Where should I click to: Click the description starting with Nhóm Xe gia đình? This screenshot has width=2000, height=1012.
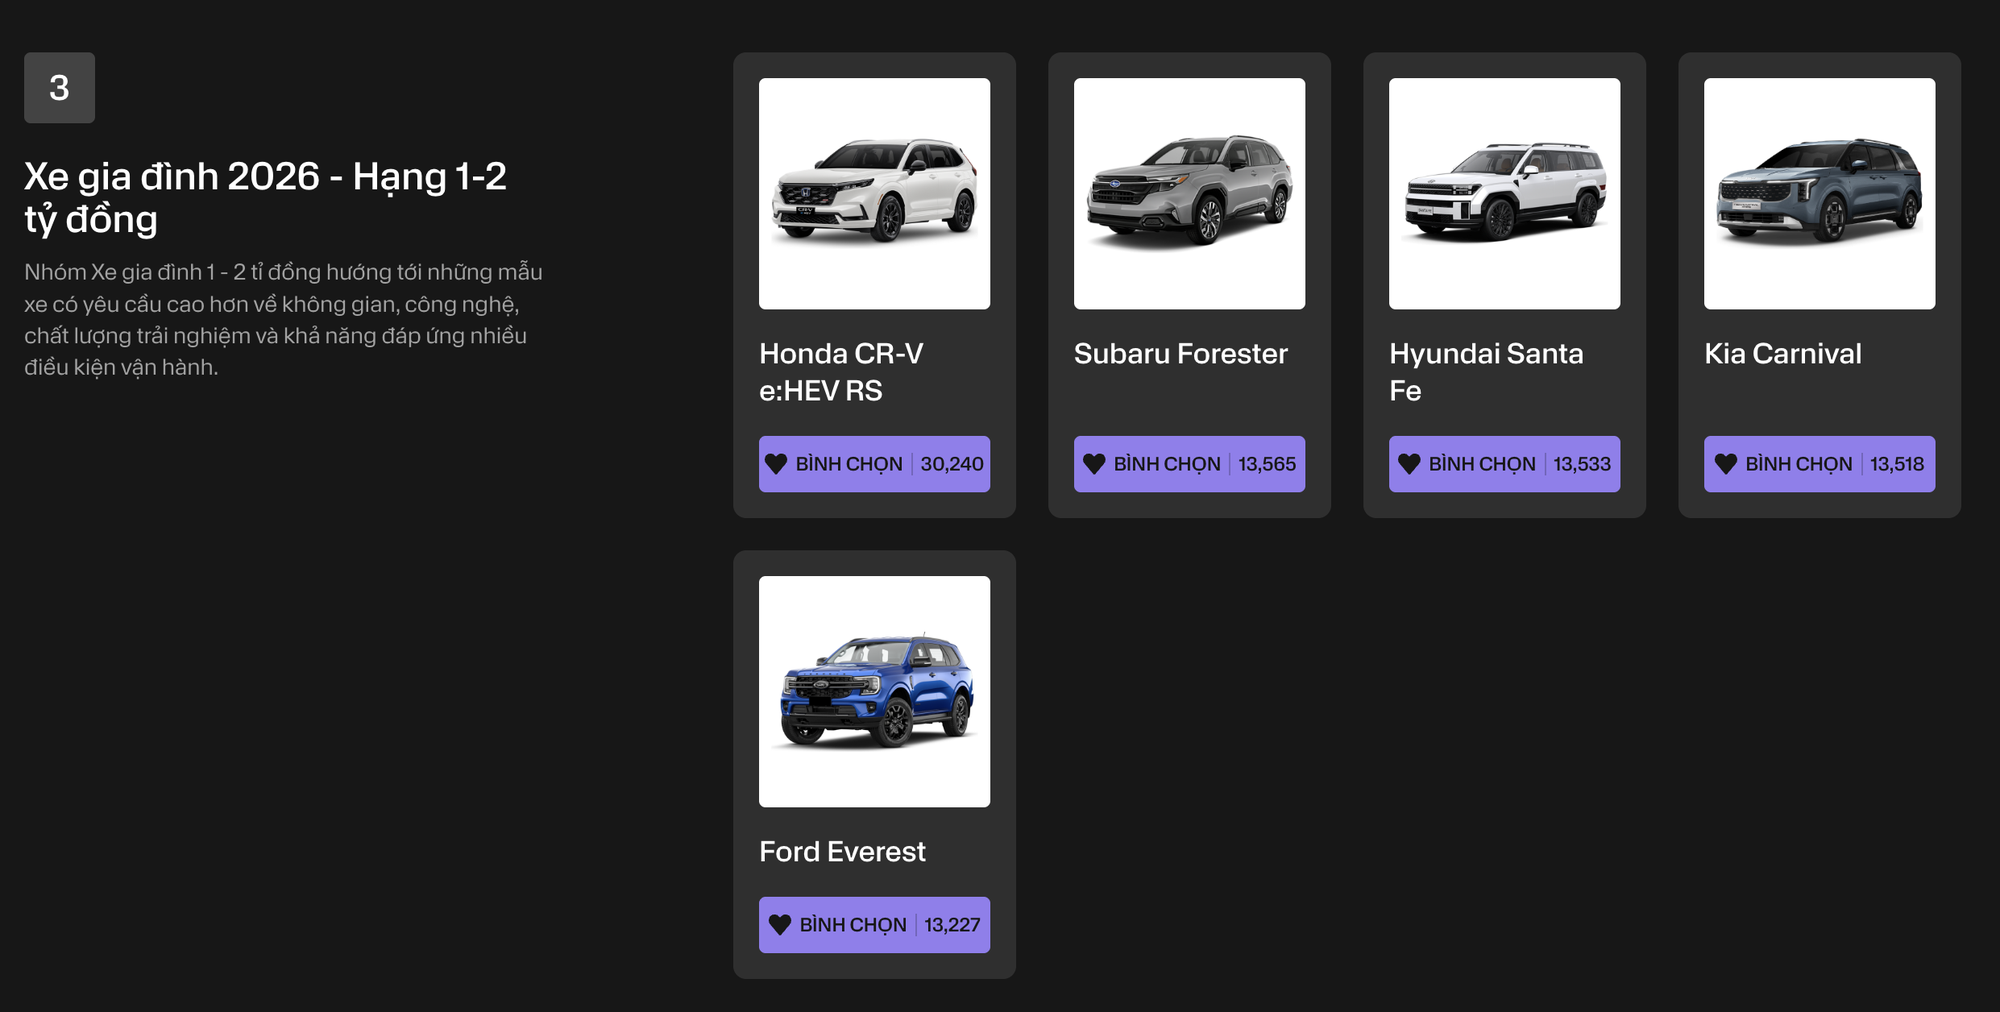pos(283,320)
